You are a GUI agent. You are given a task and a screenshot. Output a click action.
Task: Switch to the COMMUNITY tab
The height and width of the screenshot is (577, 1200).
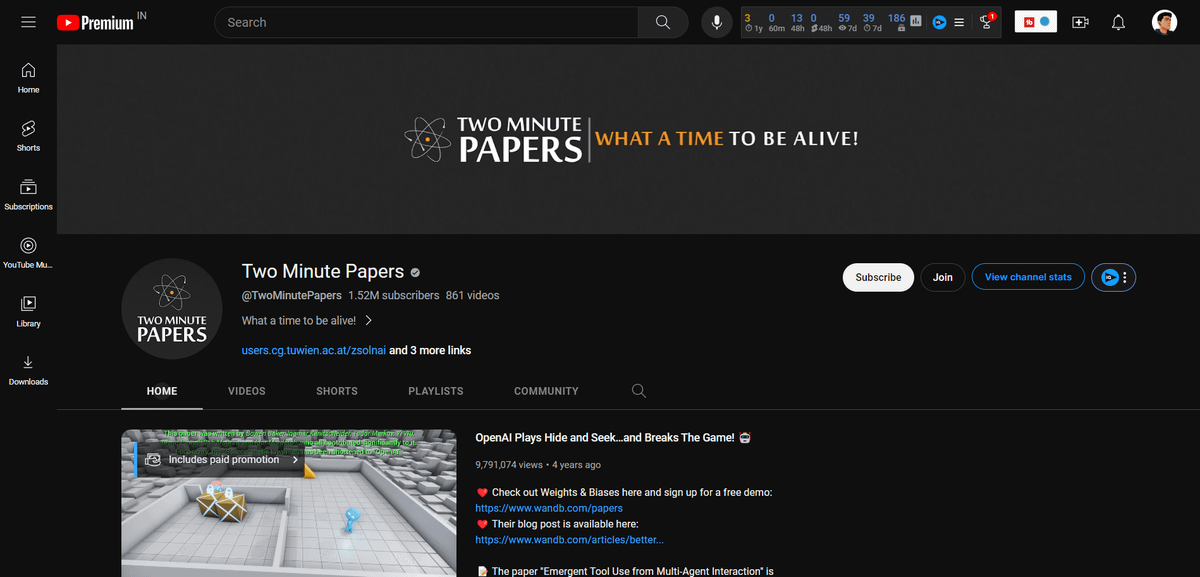pyautogui.click(x=546, y=391)
